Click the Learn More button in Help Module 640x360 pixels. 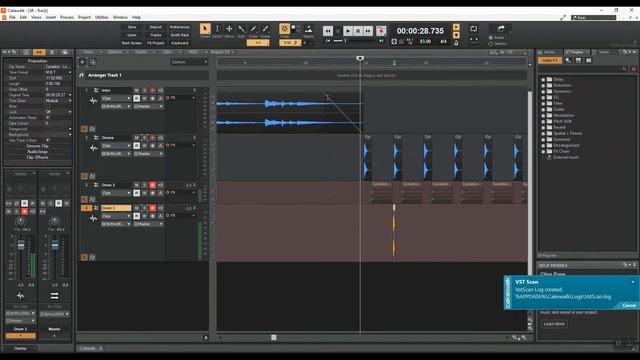[x=554, y=324]
